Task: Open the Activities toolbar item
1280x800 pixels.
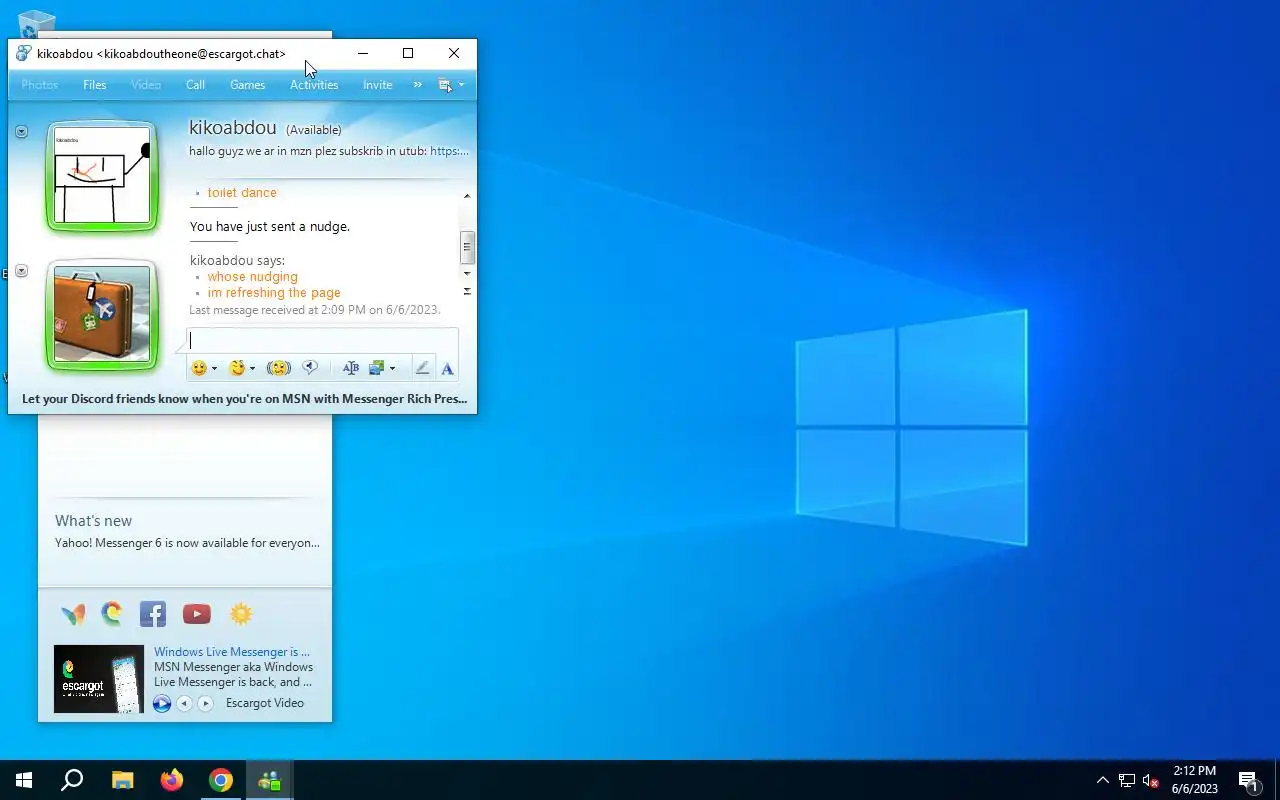Action: pos(314,85)
